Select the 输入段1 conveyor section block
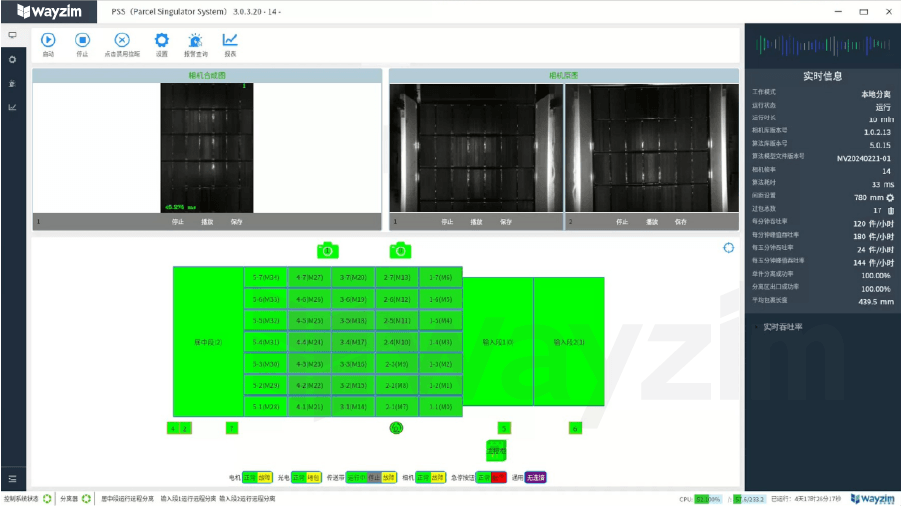 (x=497, y=342)
